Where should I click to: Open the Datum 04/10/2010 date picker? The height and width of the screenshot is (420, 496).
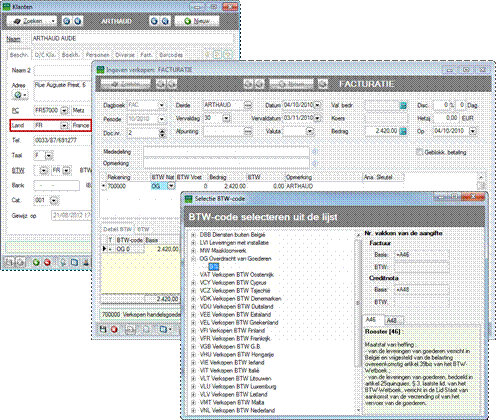tap(317, 105)
